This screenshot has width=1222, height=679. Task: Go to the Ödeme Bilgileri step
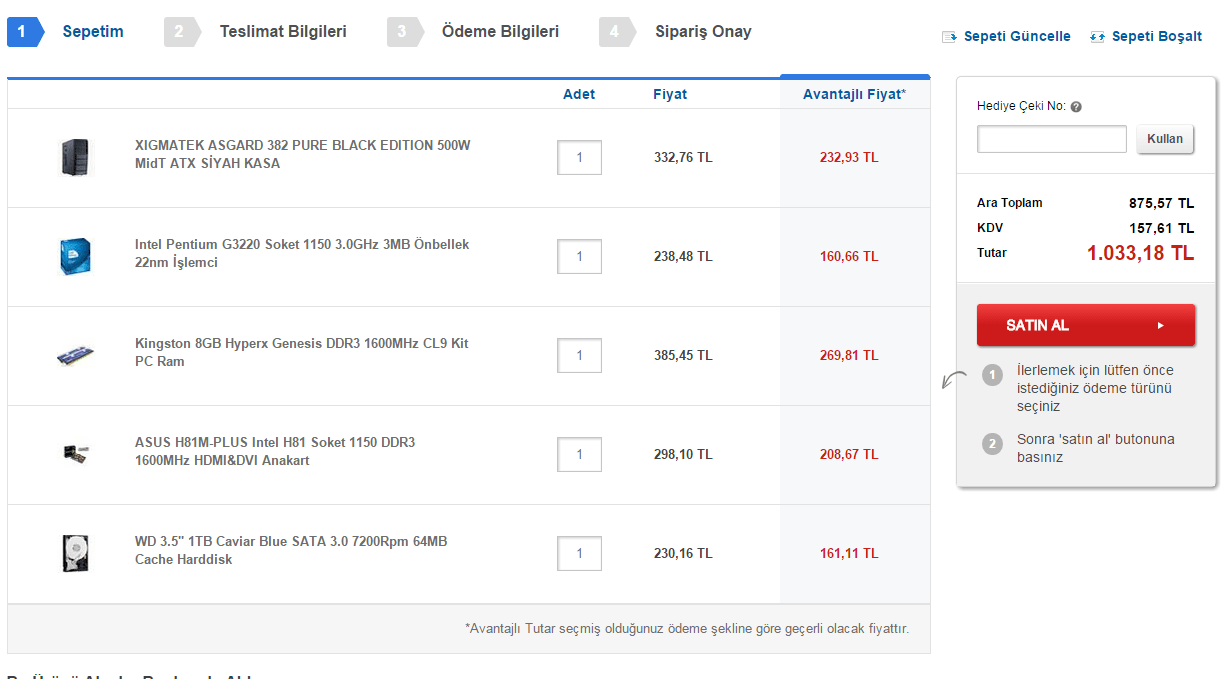(x=500, y=32)
